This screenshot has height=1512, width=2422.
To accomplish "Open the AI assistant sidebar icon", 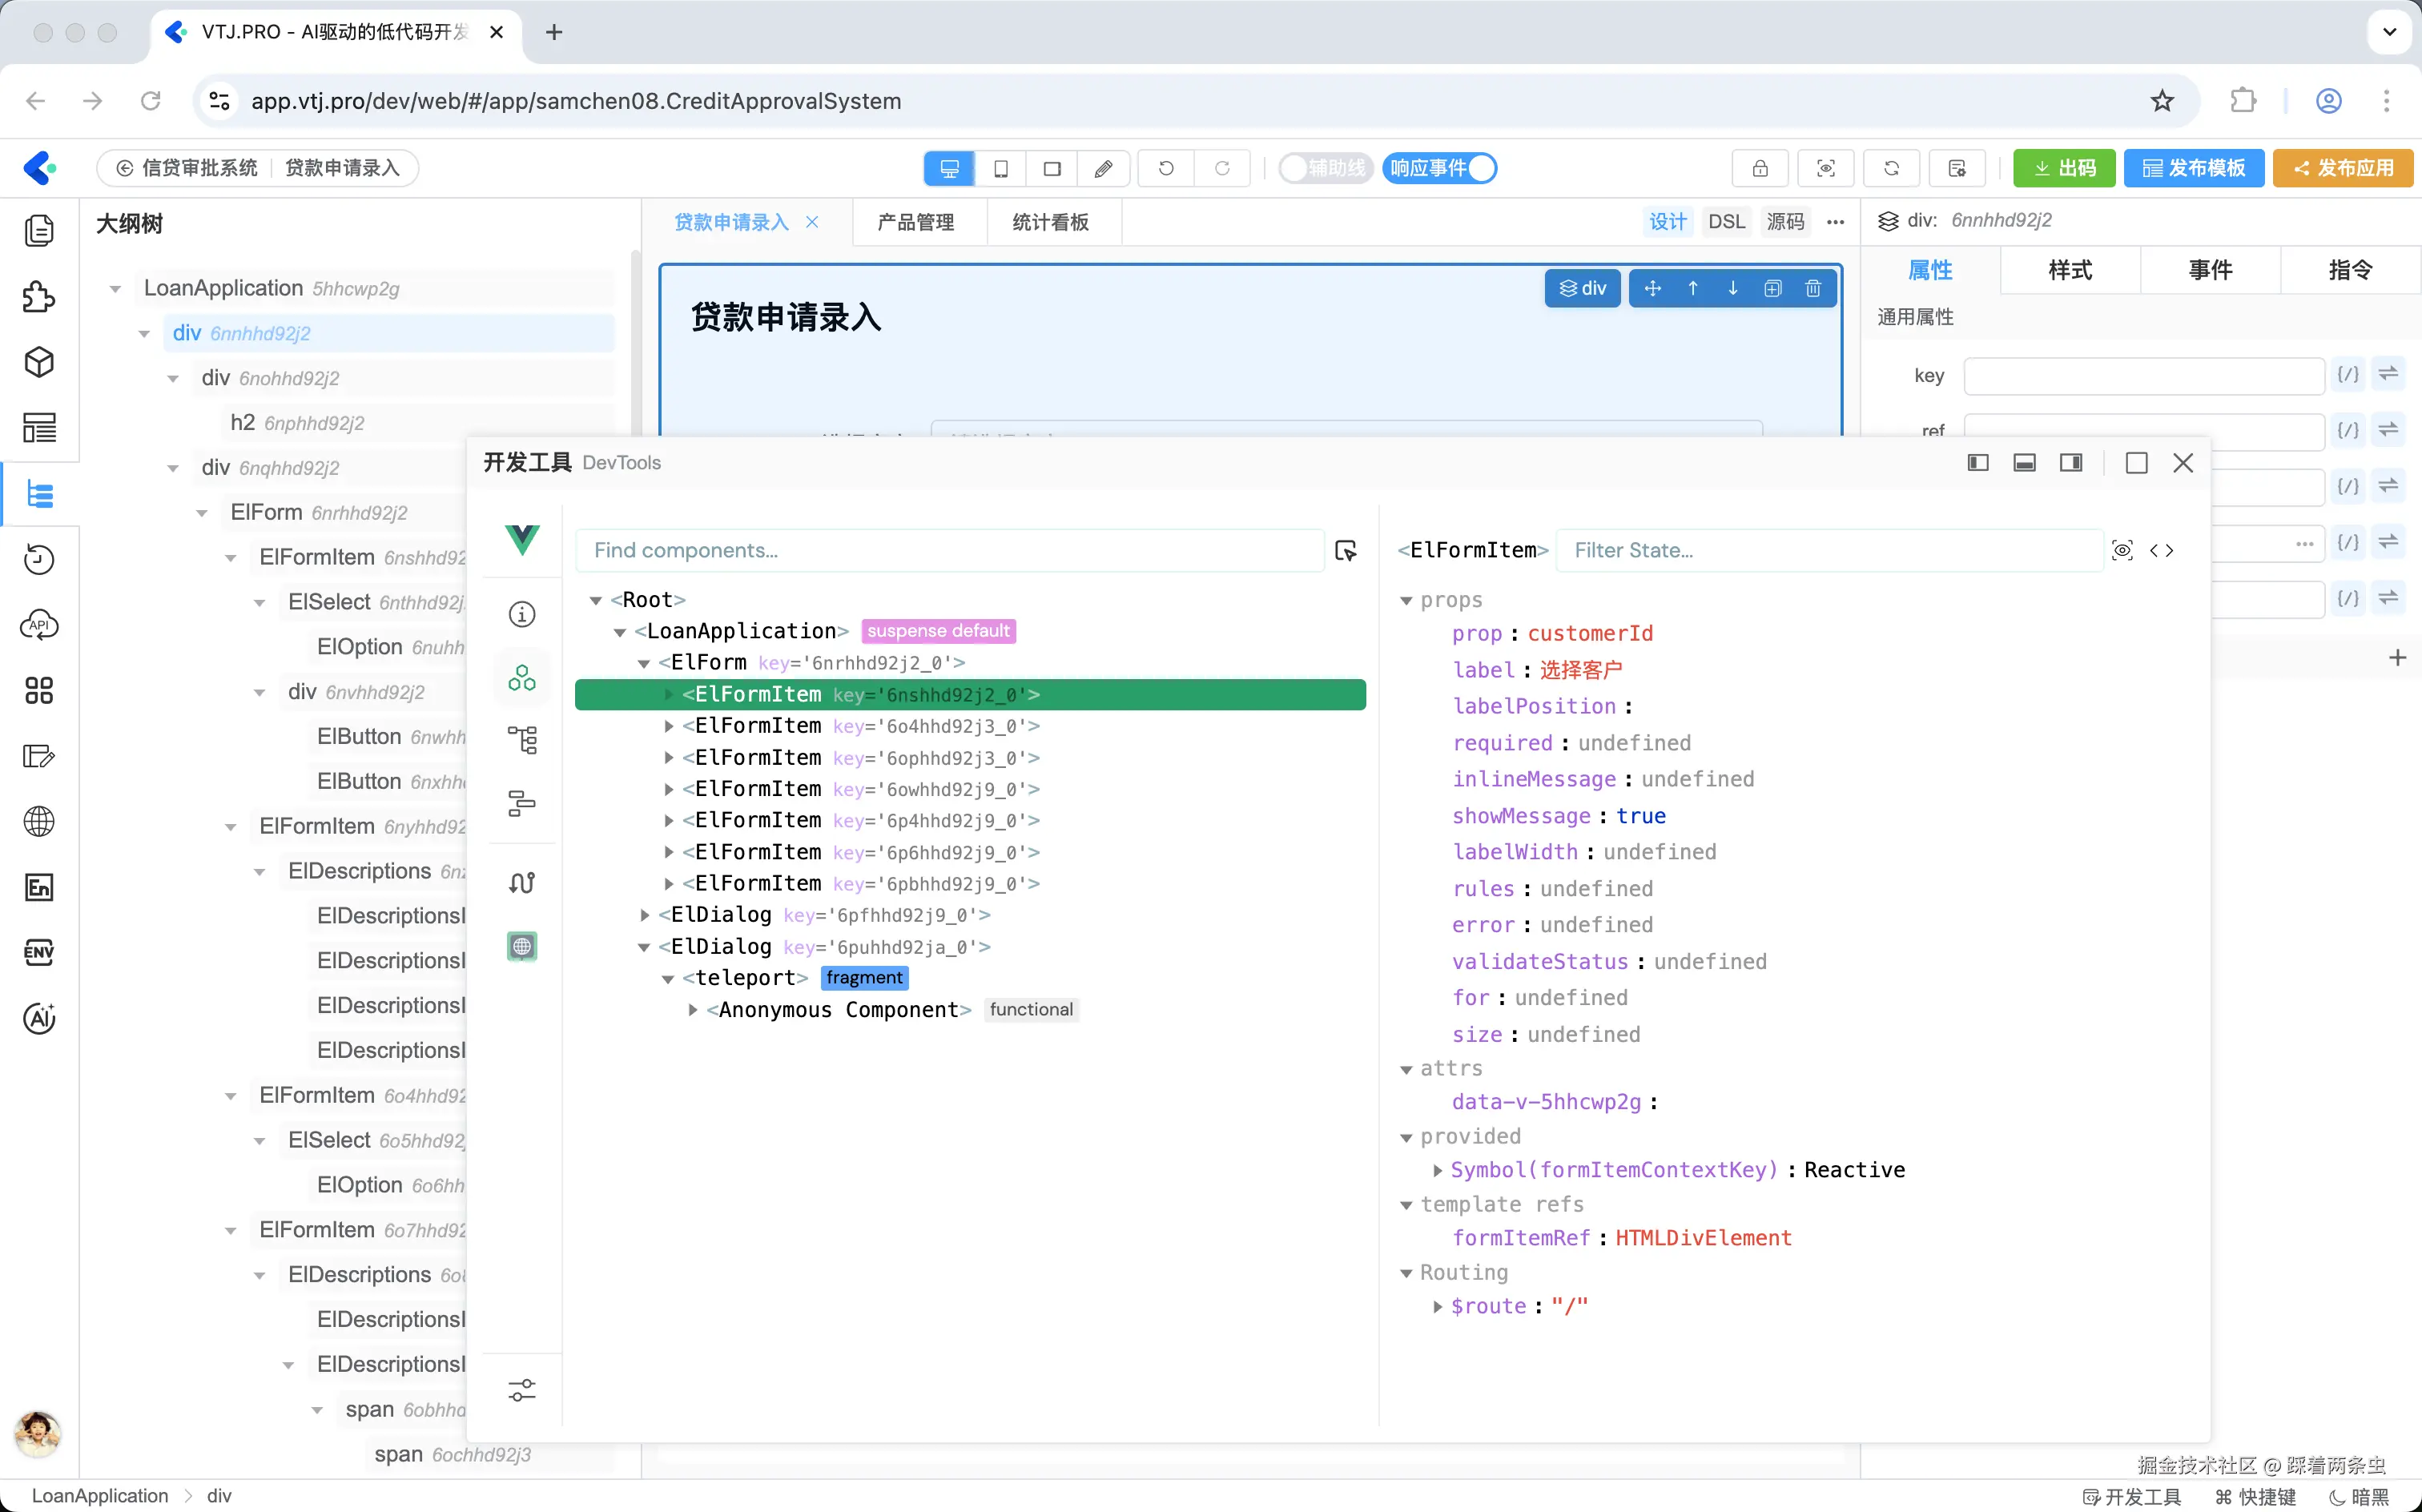I will [x=39, y=1019].
